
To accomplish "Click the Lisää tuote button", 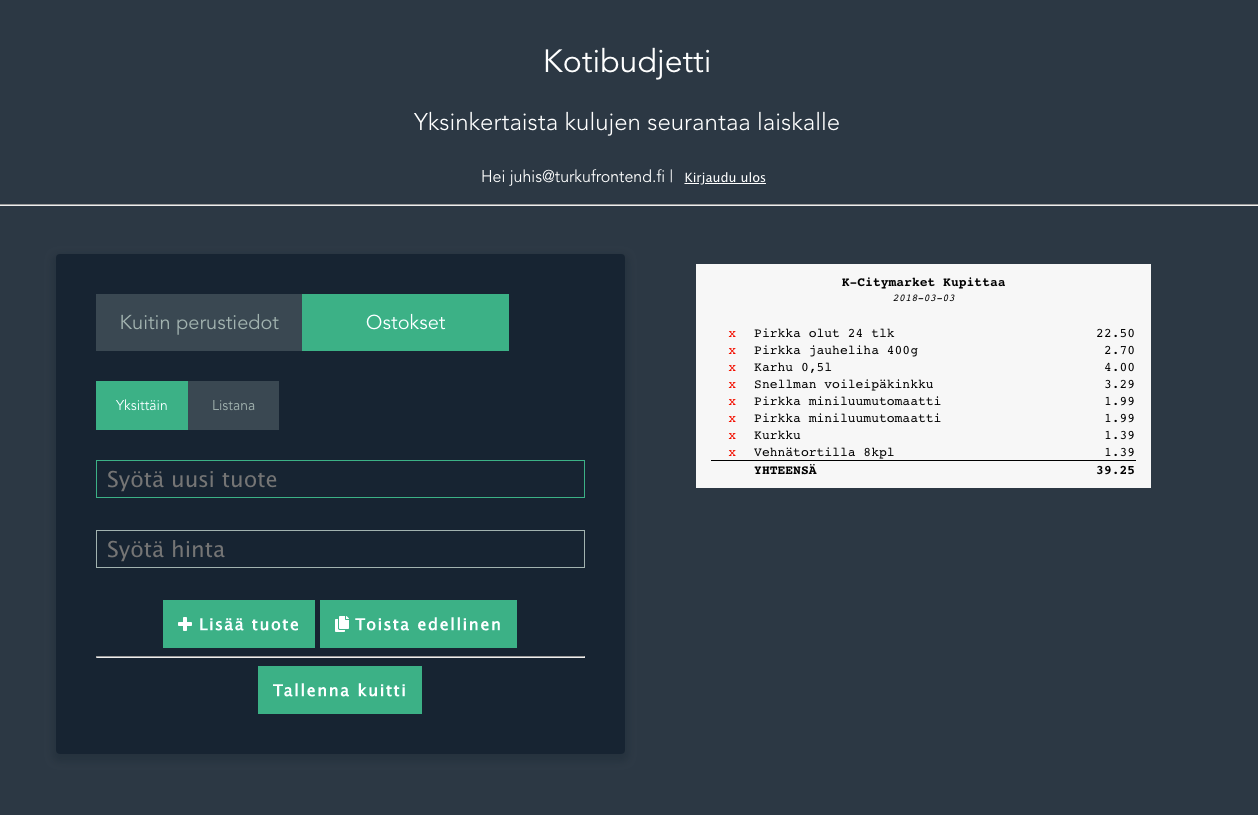I will [239, 623].
